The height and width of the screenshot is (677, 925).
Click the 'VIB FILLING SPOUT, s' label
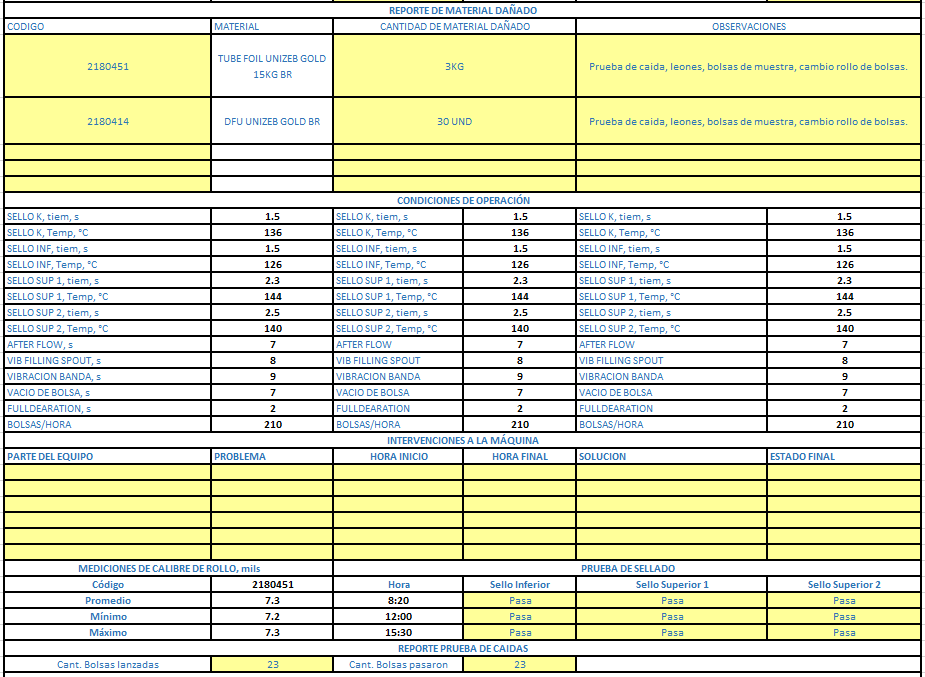point(107,360)
